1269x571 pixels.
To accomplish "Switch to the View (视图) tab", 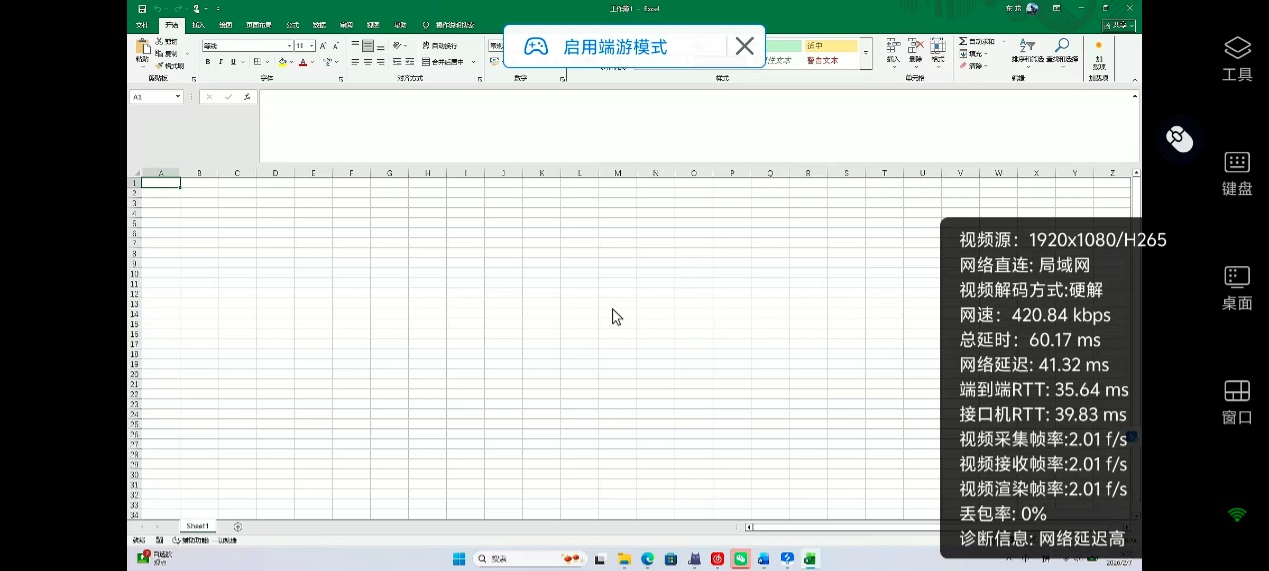I will click(x=373, y=25).
